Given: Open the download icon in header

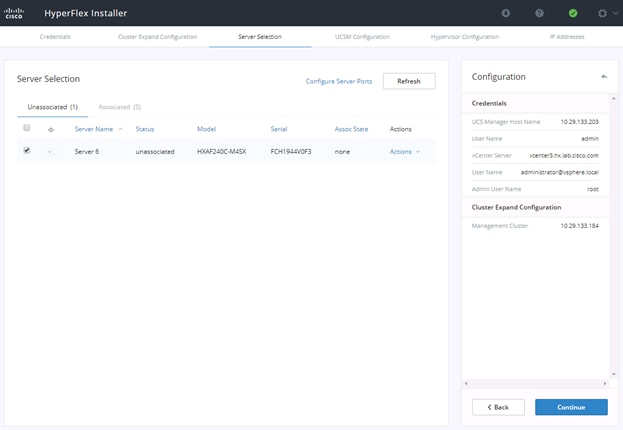Looking at the screenshot, I should pos(505,13).
